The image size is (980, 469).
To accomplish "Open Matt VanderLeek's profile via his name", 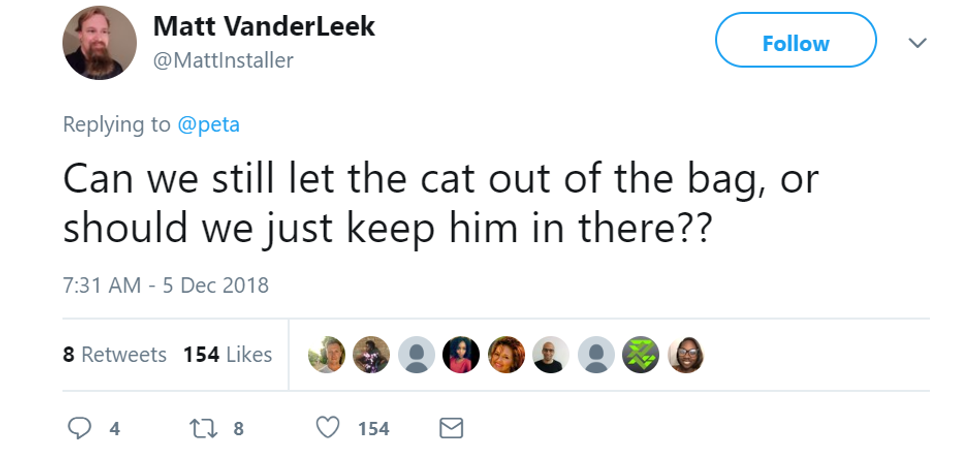I will tap(264, 27).
